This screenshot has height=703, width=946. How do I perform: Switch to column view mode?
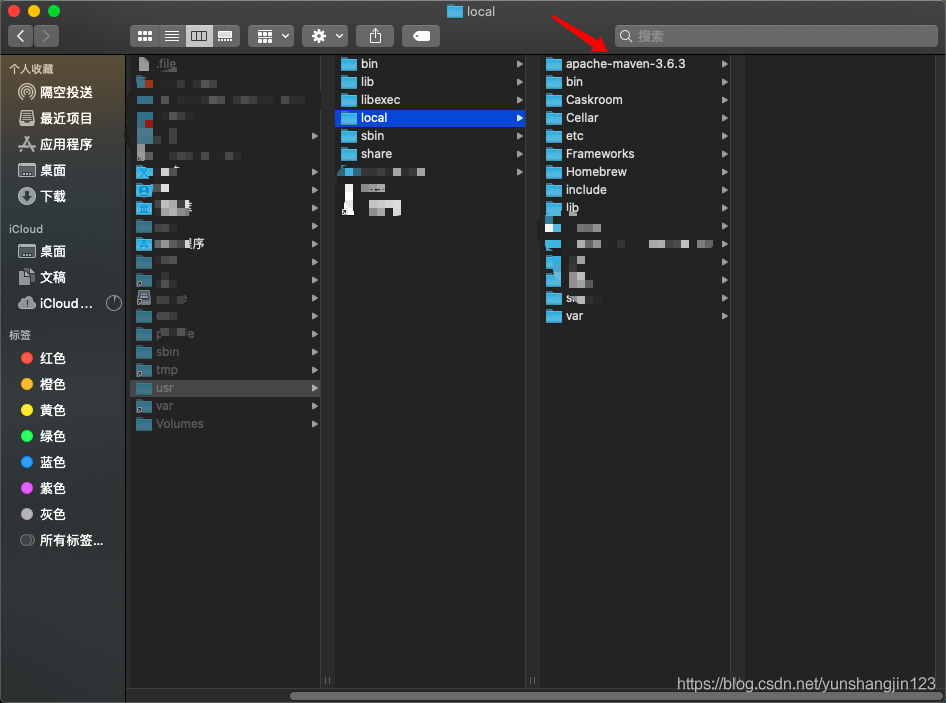[199, 36]
